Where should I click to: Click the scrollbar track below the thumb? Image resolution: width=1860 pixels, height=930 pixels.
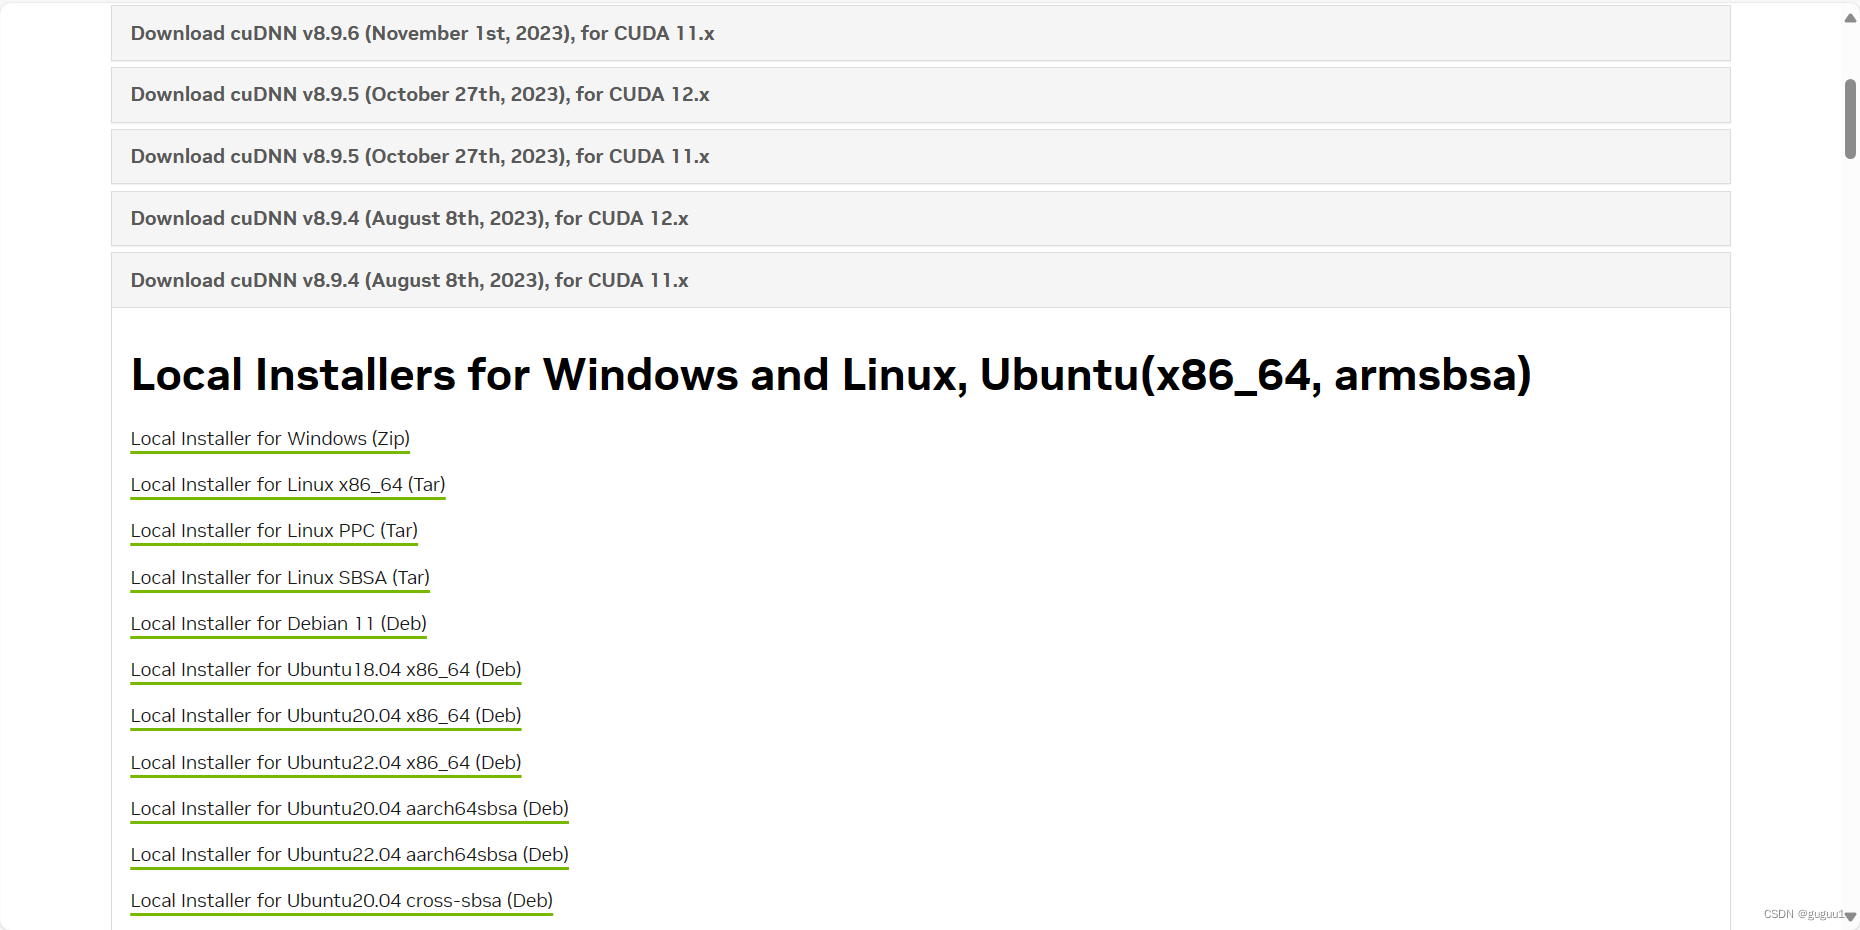point(1849,500)
